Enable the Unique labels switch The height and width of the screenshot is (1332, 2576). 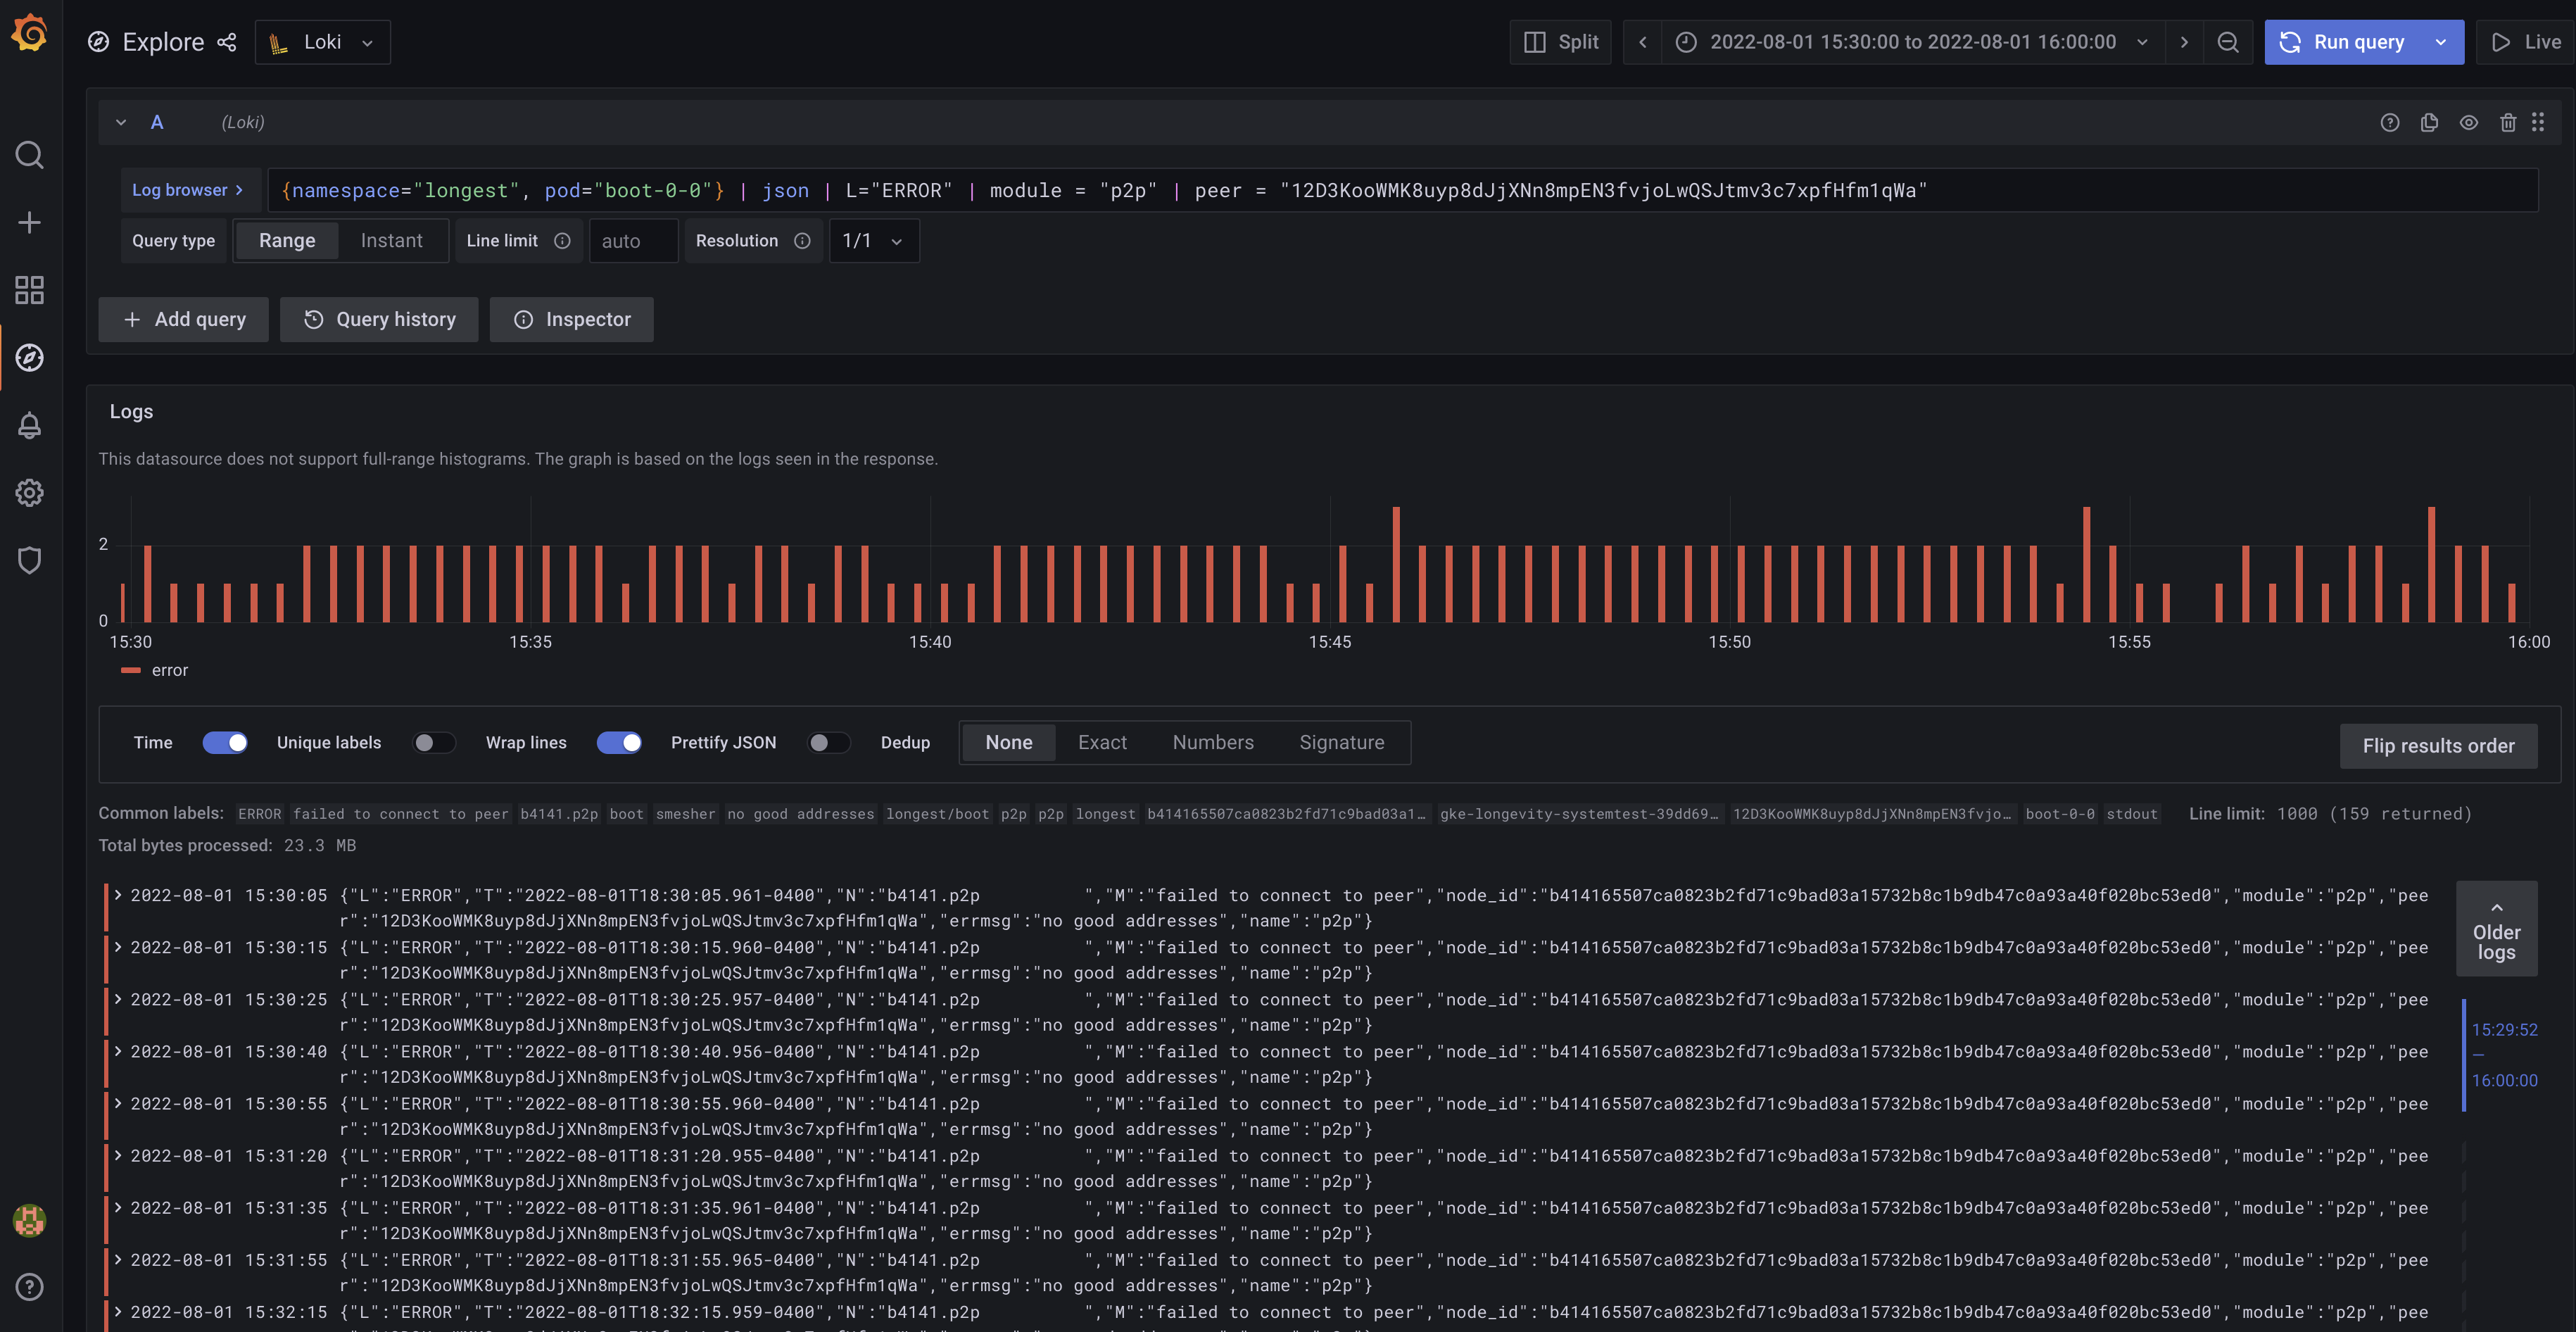[x=433, y=743]
